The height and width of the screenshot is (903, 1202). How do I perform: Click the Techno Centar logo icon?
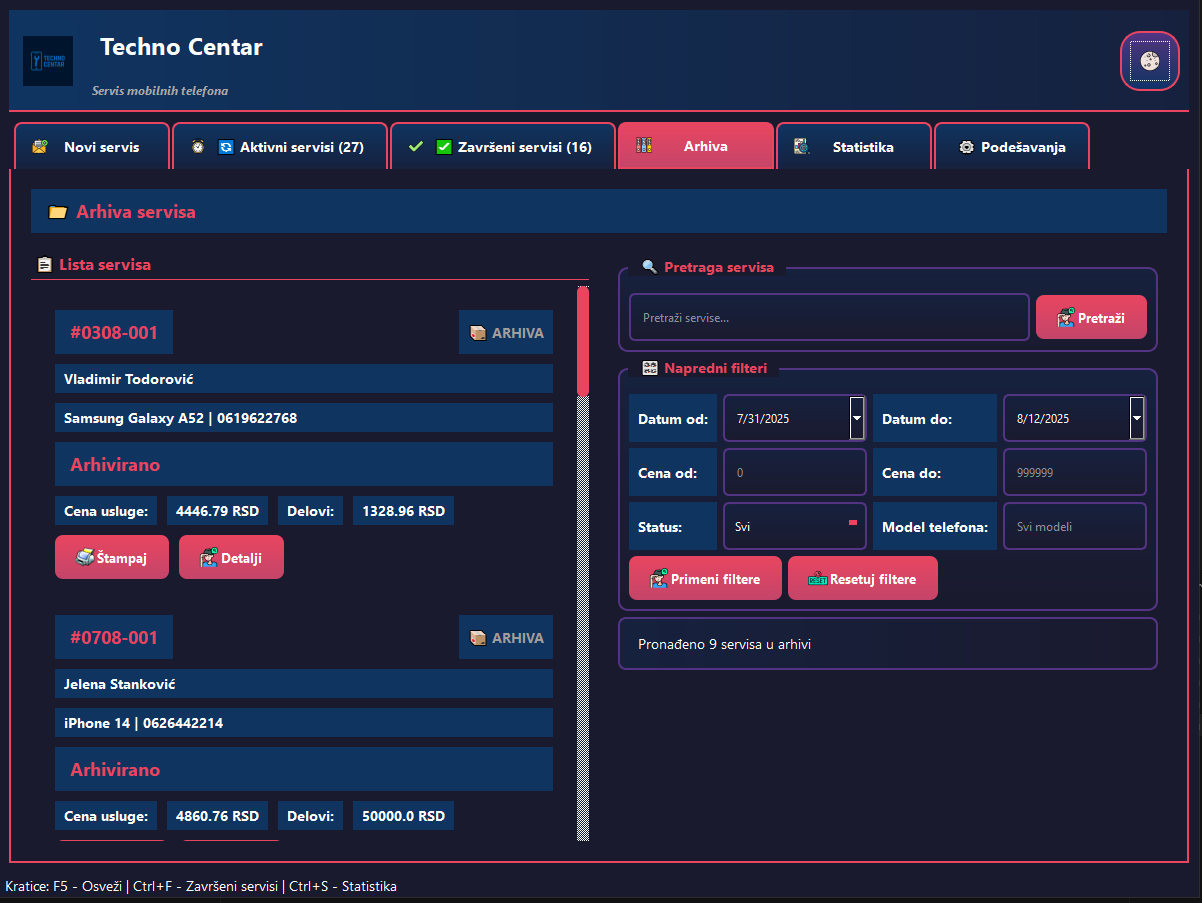[x=48, y=61]
